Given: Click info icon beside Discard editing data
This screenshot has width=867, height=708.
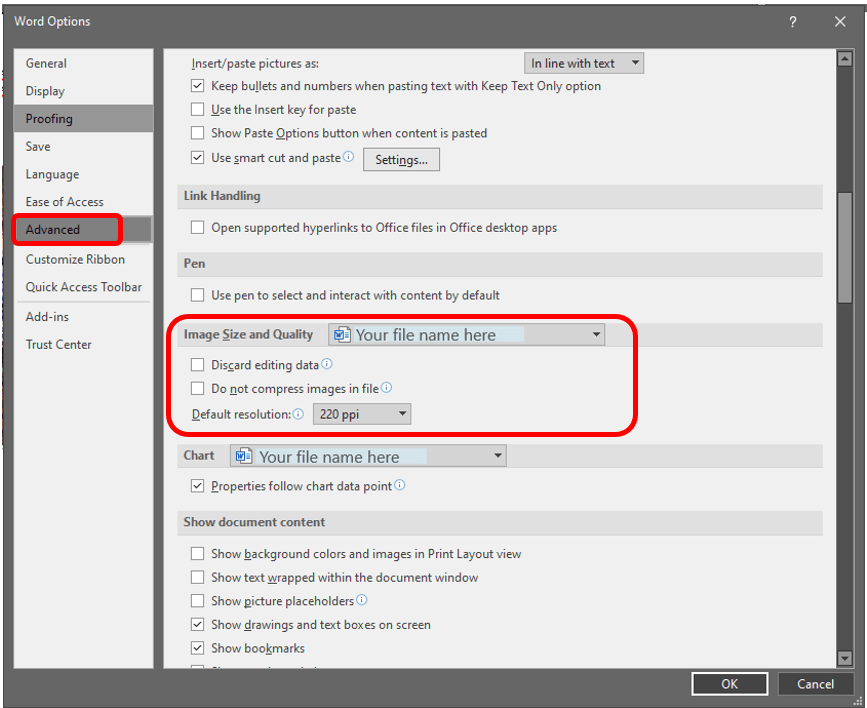Looking at the screenshot, I should pyautogui.click(x=327, y=365).
